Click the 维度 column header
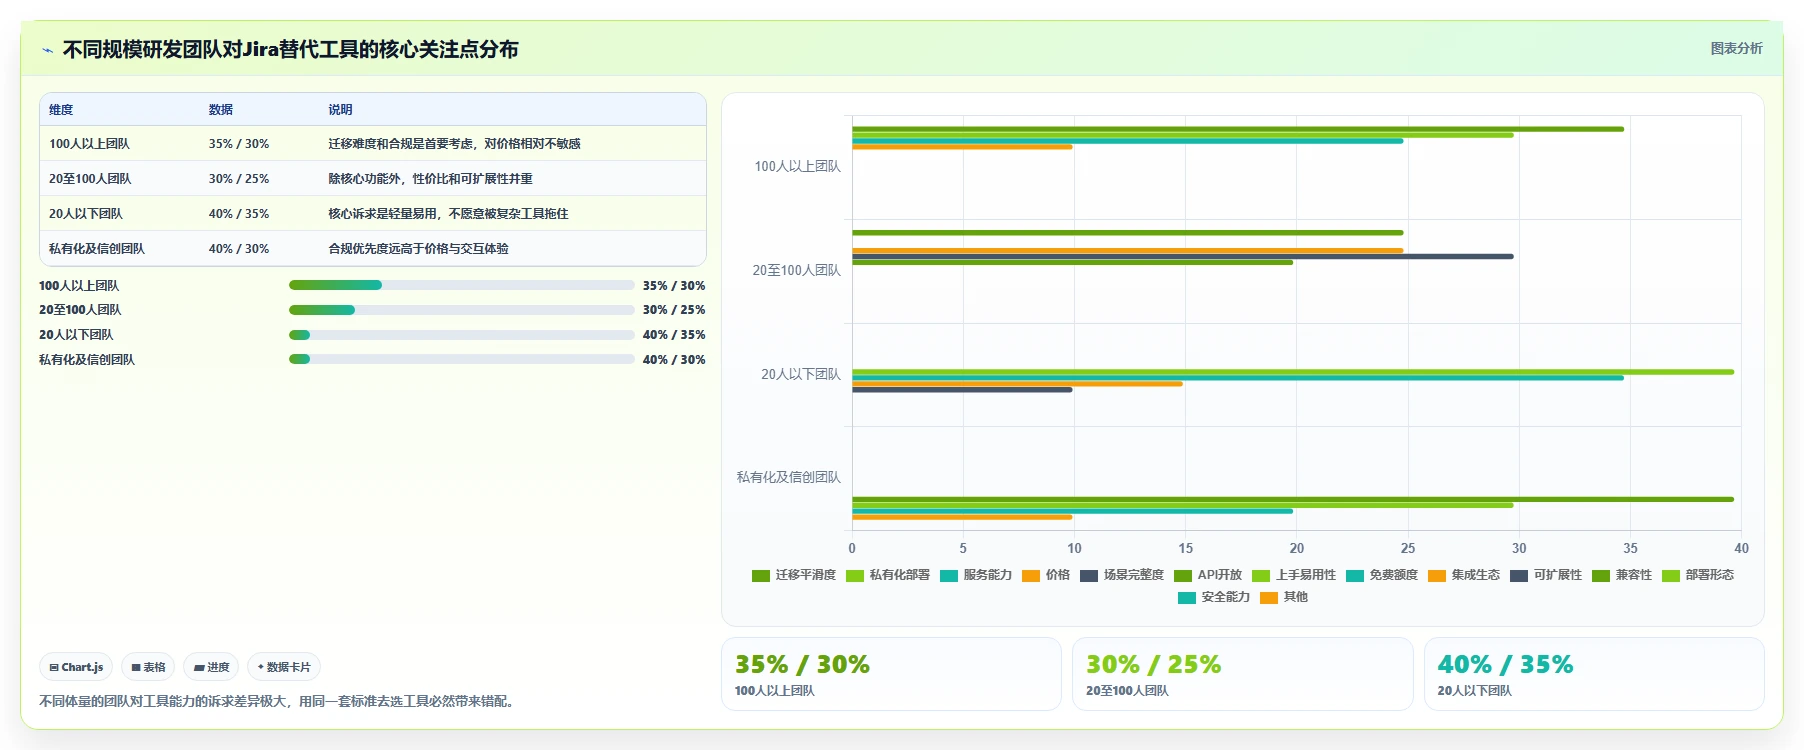The height and width of the screenshot is (750, 1804). [x=61, y=110]
